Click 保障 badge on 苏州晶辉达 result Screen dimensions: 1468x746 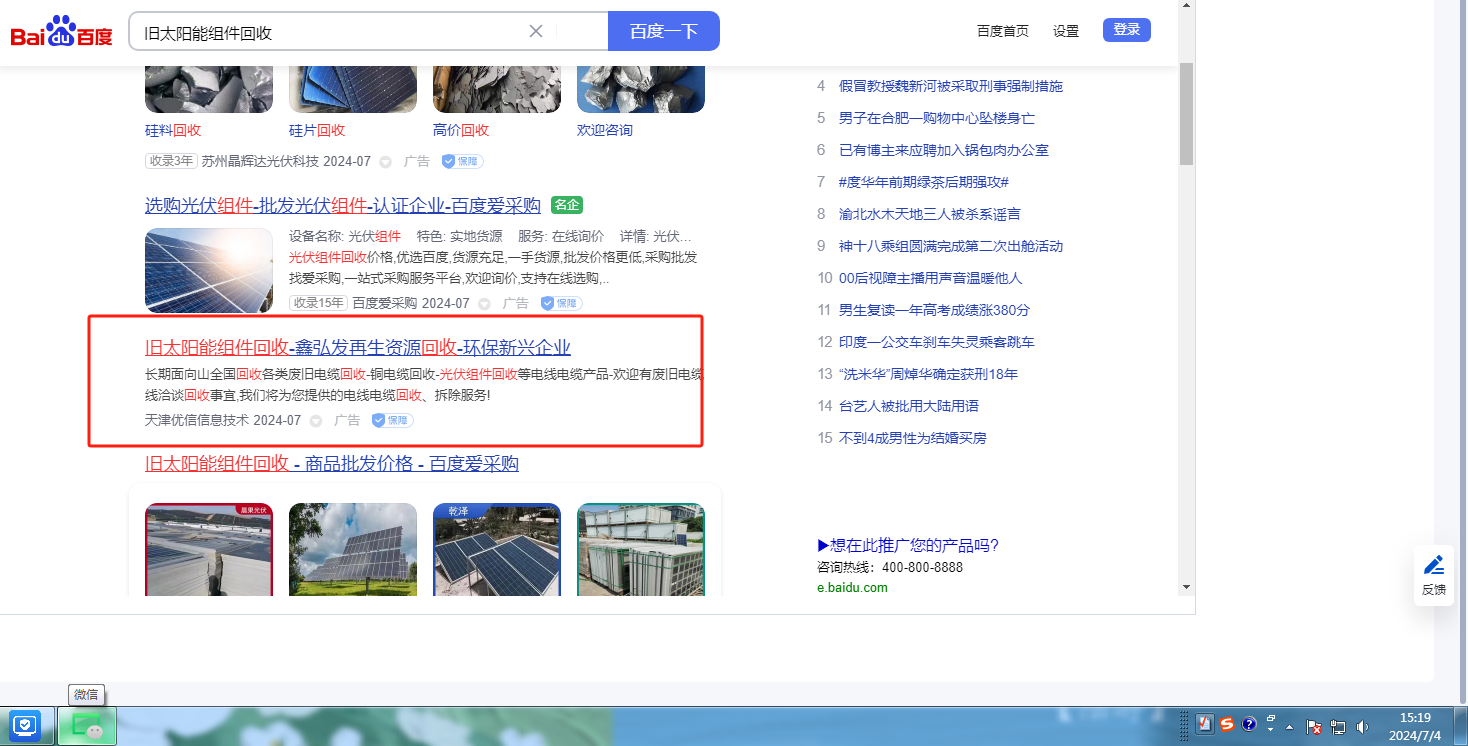462,161
